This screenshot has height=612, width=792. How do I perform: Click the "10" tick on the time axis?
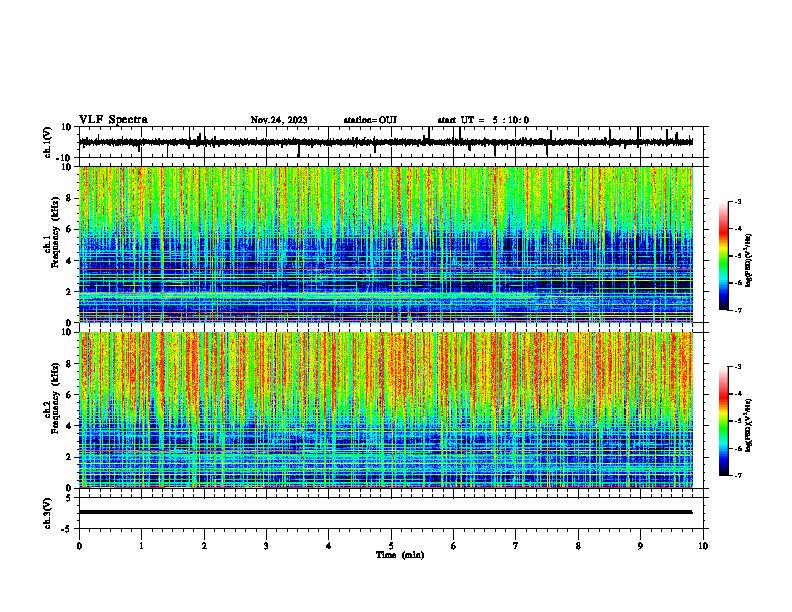click(x=703, y=546)
